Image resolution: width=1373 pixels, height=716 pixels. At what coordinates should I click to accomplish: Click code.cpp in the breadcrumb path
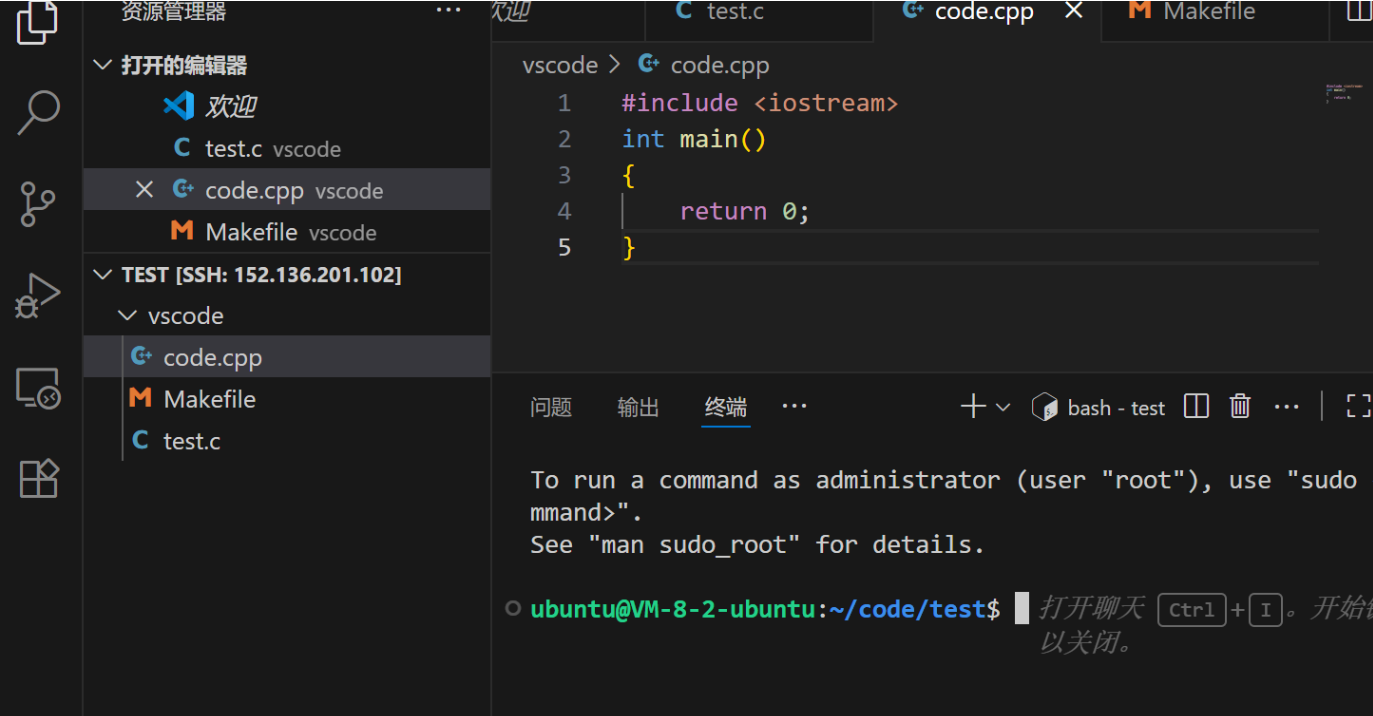(x=720, y=65)
